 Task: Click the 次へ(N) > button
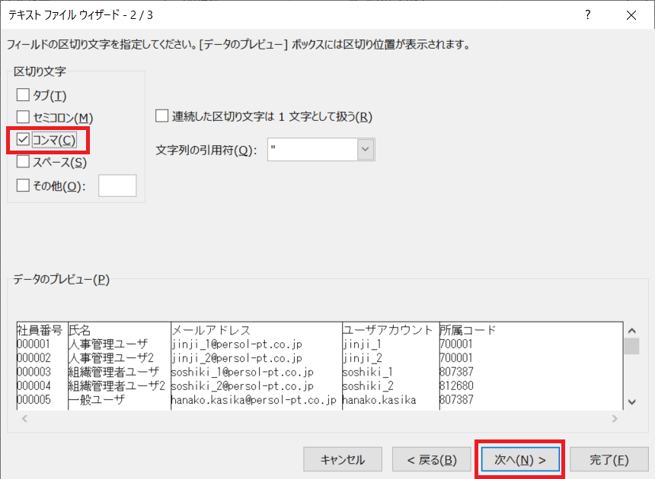click(x=520, y=460)
